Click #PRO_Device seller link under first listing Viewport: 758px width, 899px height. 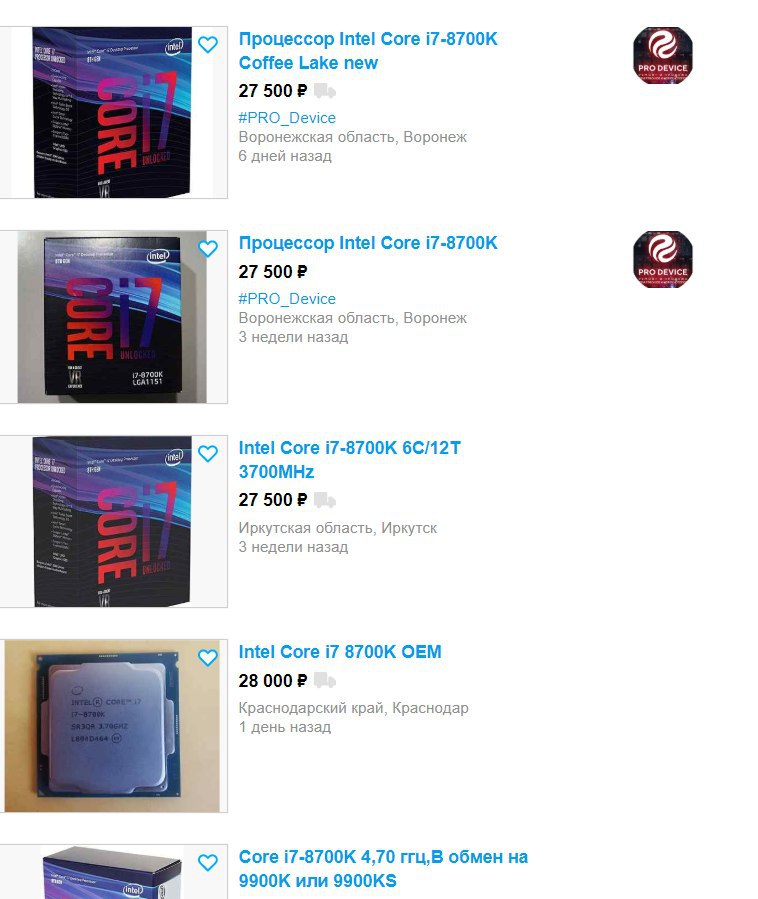(287, 118)
